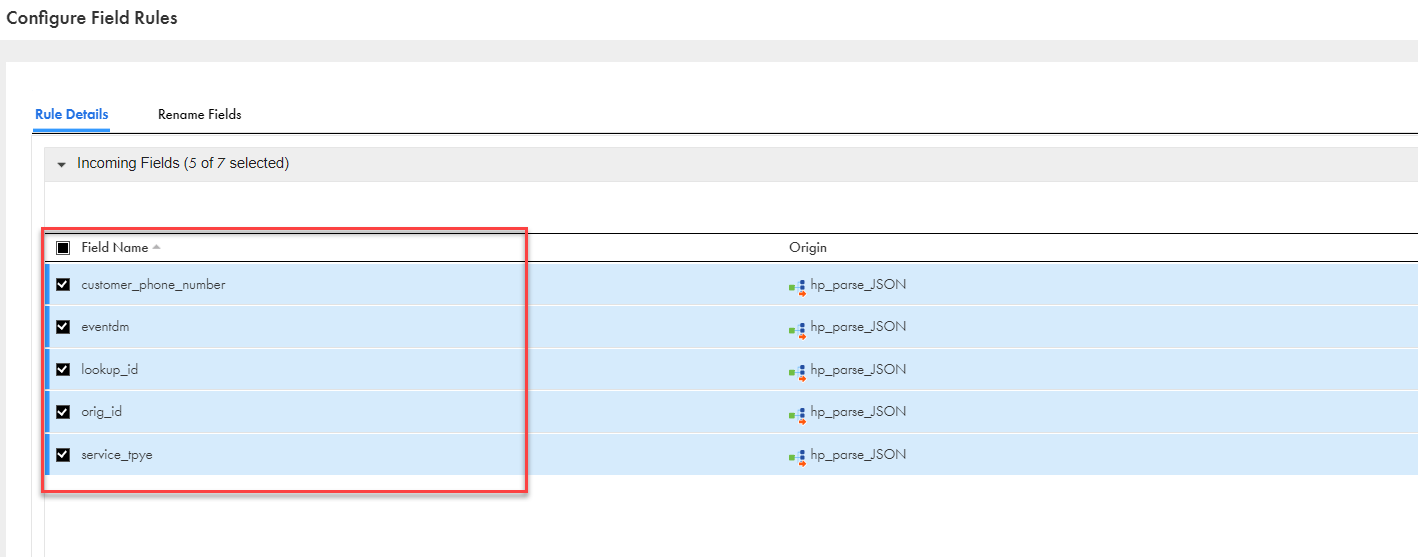Collapse the Incoming Fields section
Screen dimensions: 1418x557
click(x=61, y=164)
